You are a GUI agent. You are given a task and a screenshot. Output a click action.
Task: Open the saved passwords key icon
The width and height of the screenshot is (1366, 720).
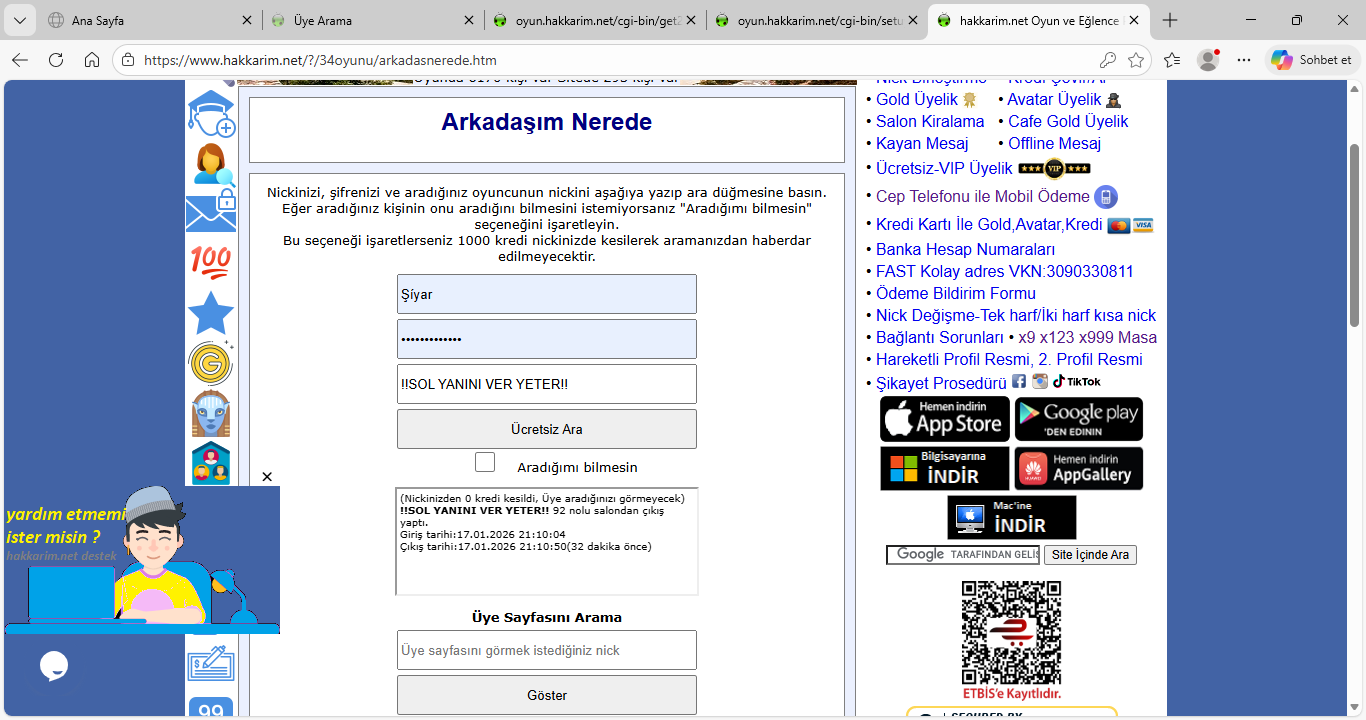point(1107,60)
